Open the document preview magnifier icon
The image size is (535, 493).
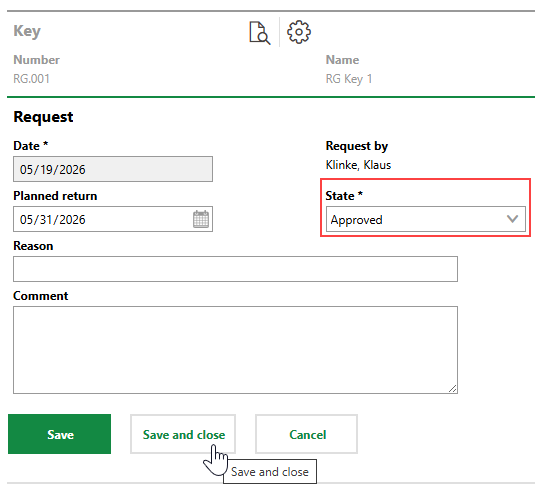click(x=260, y=33)
